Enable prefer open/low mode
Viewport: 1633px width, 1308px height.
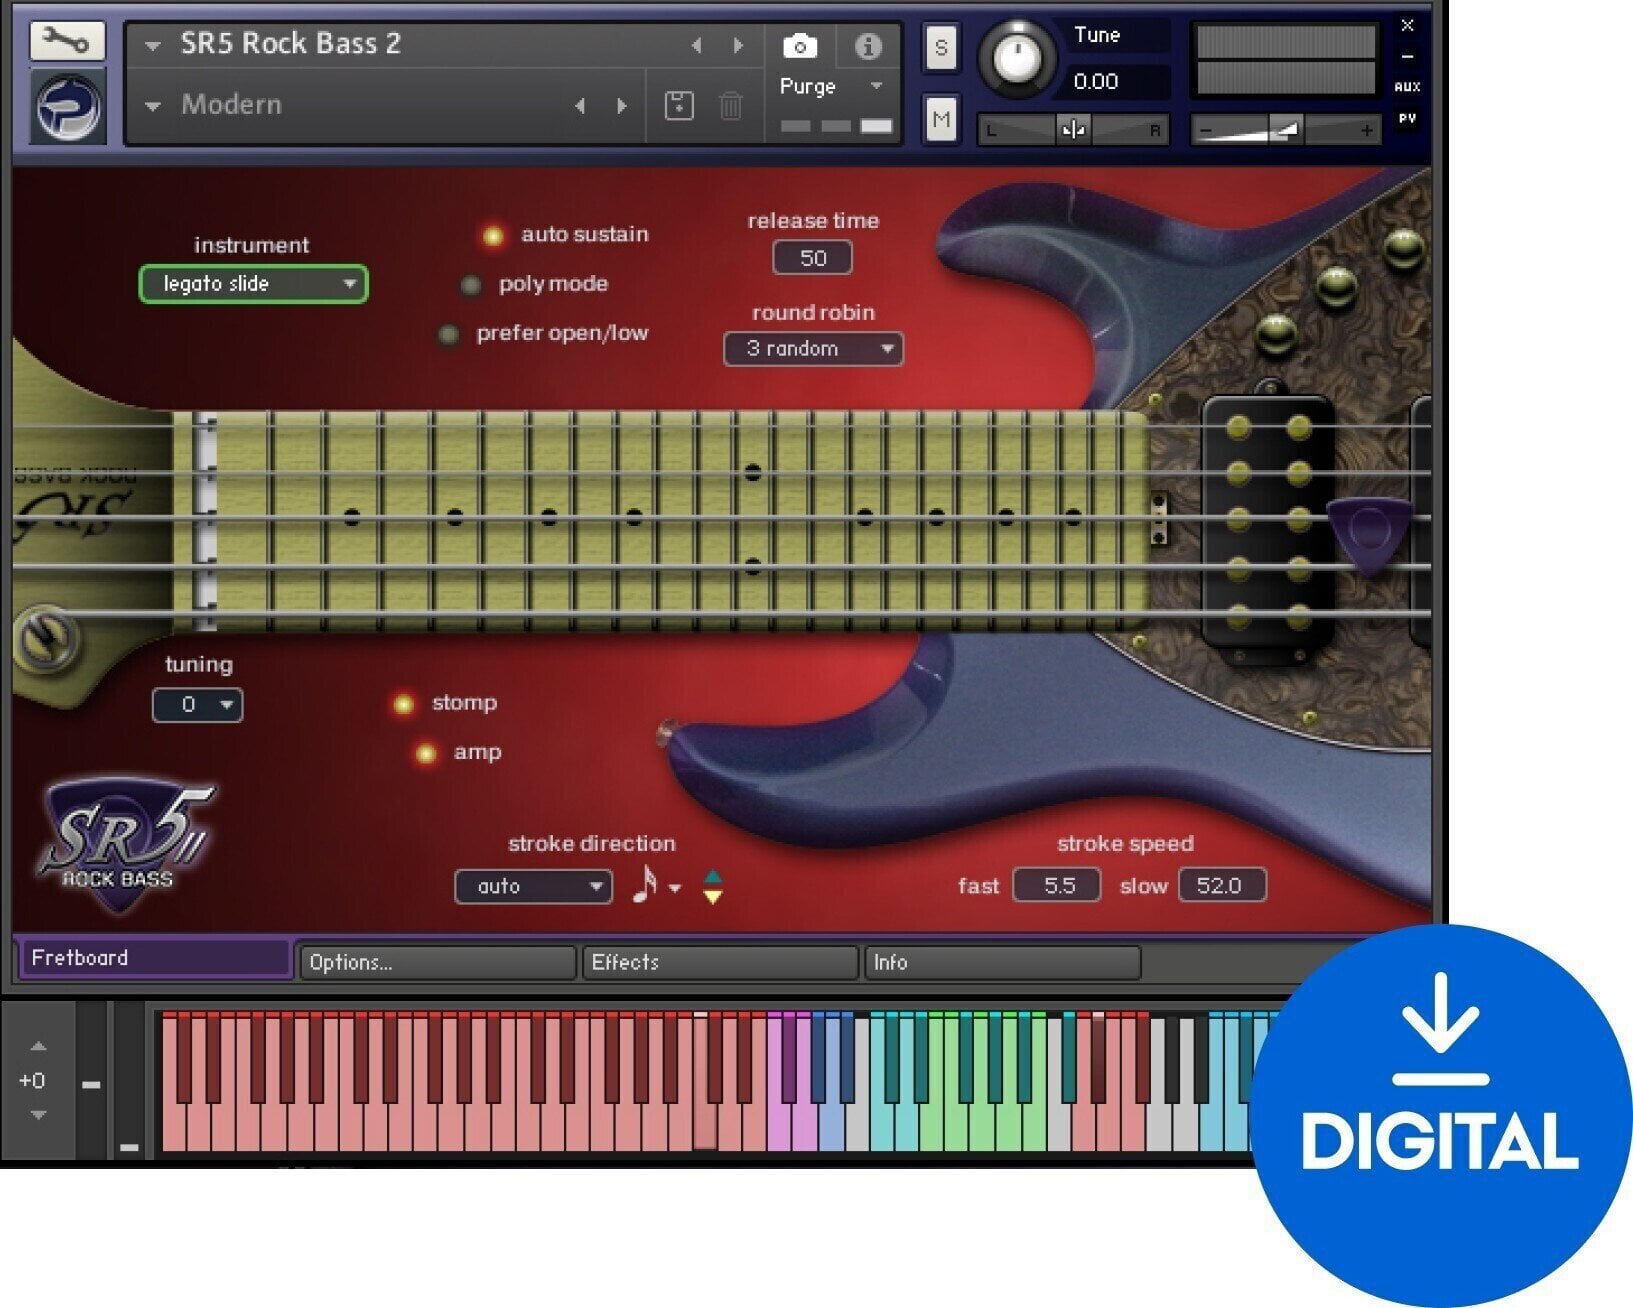click(449, 335)
